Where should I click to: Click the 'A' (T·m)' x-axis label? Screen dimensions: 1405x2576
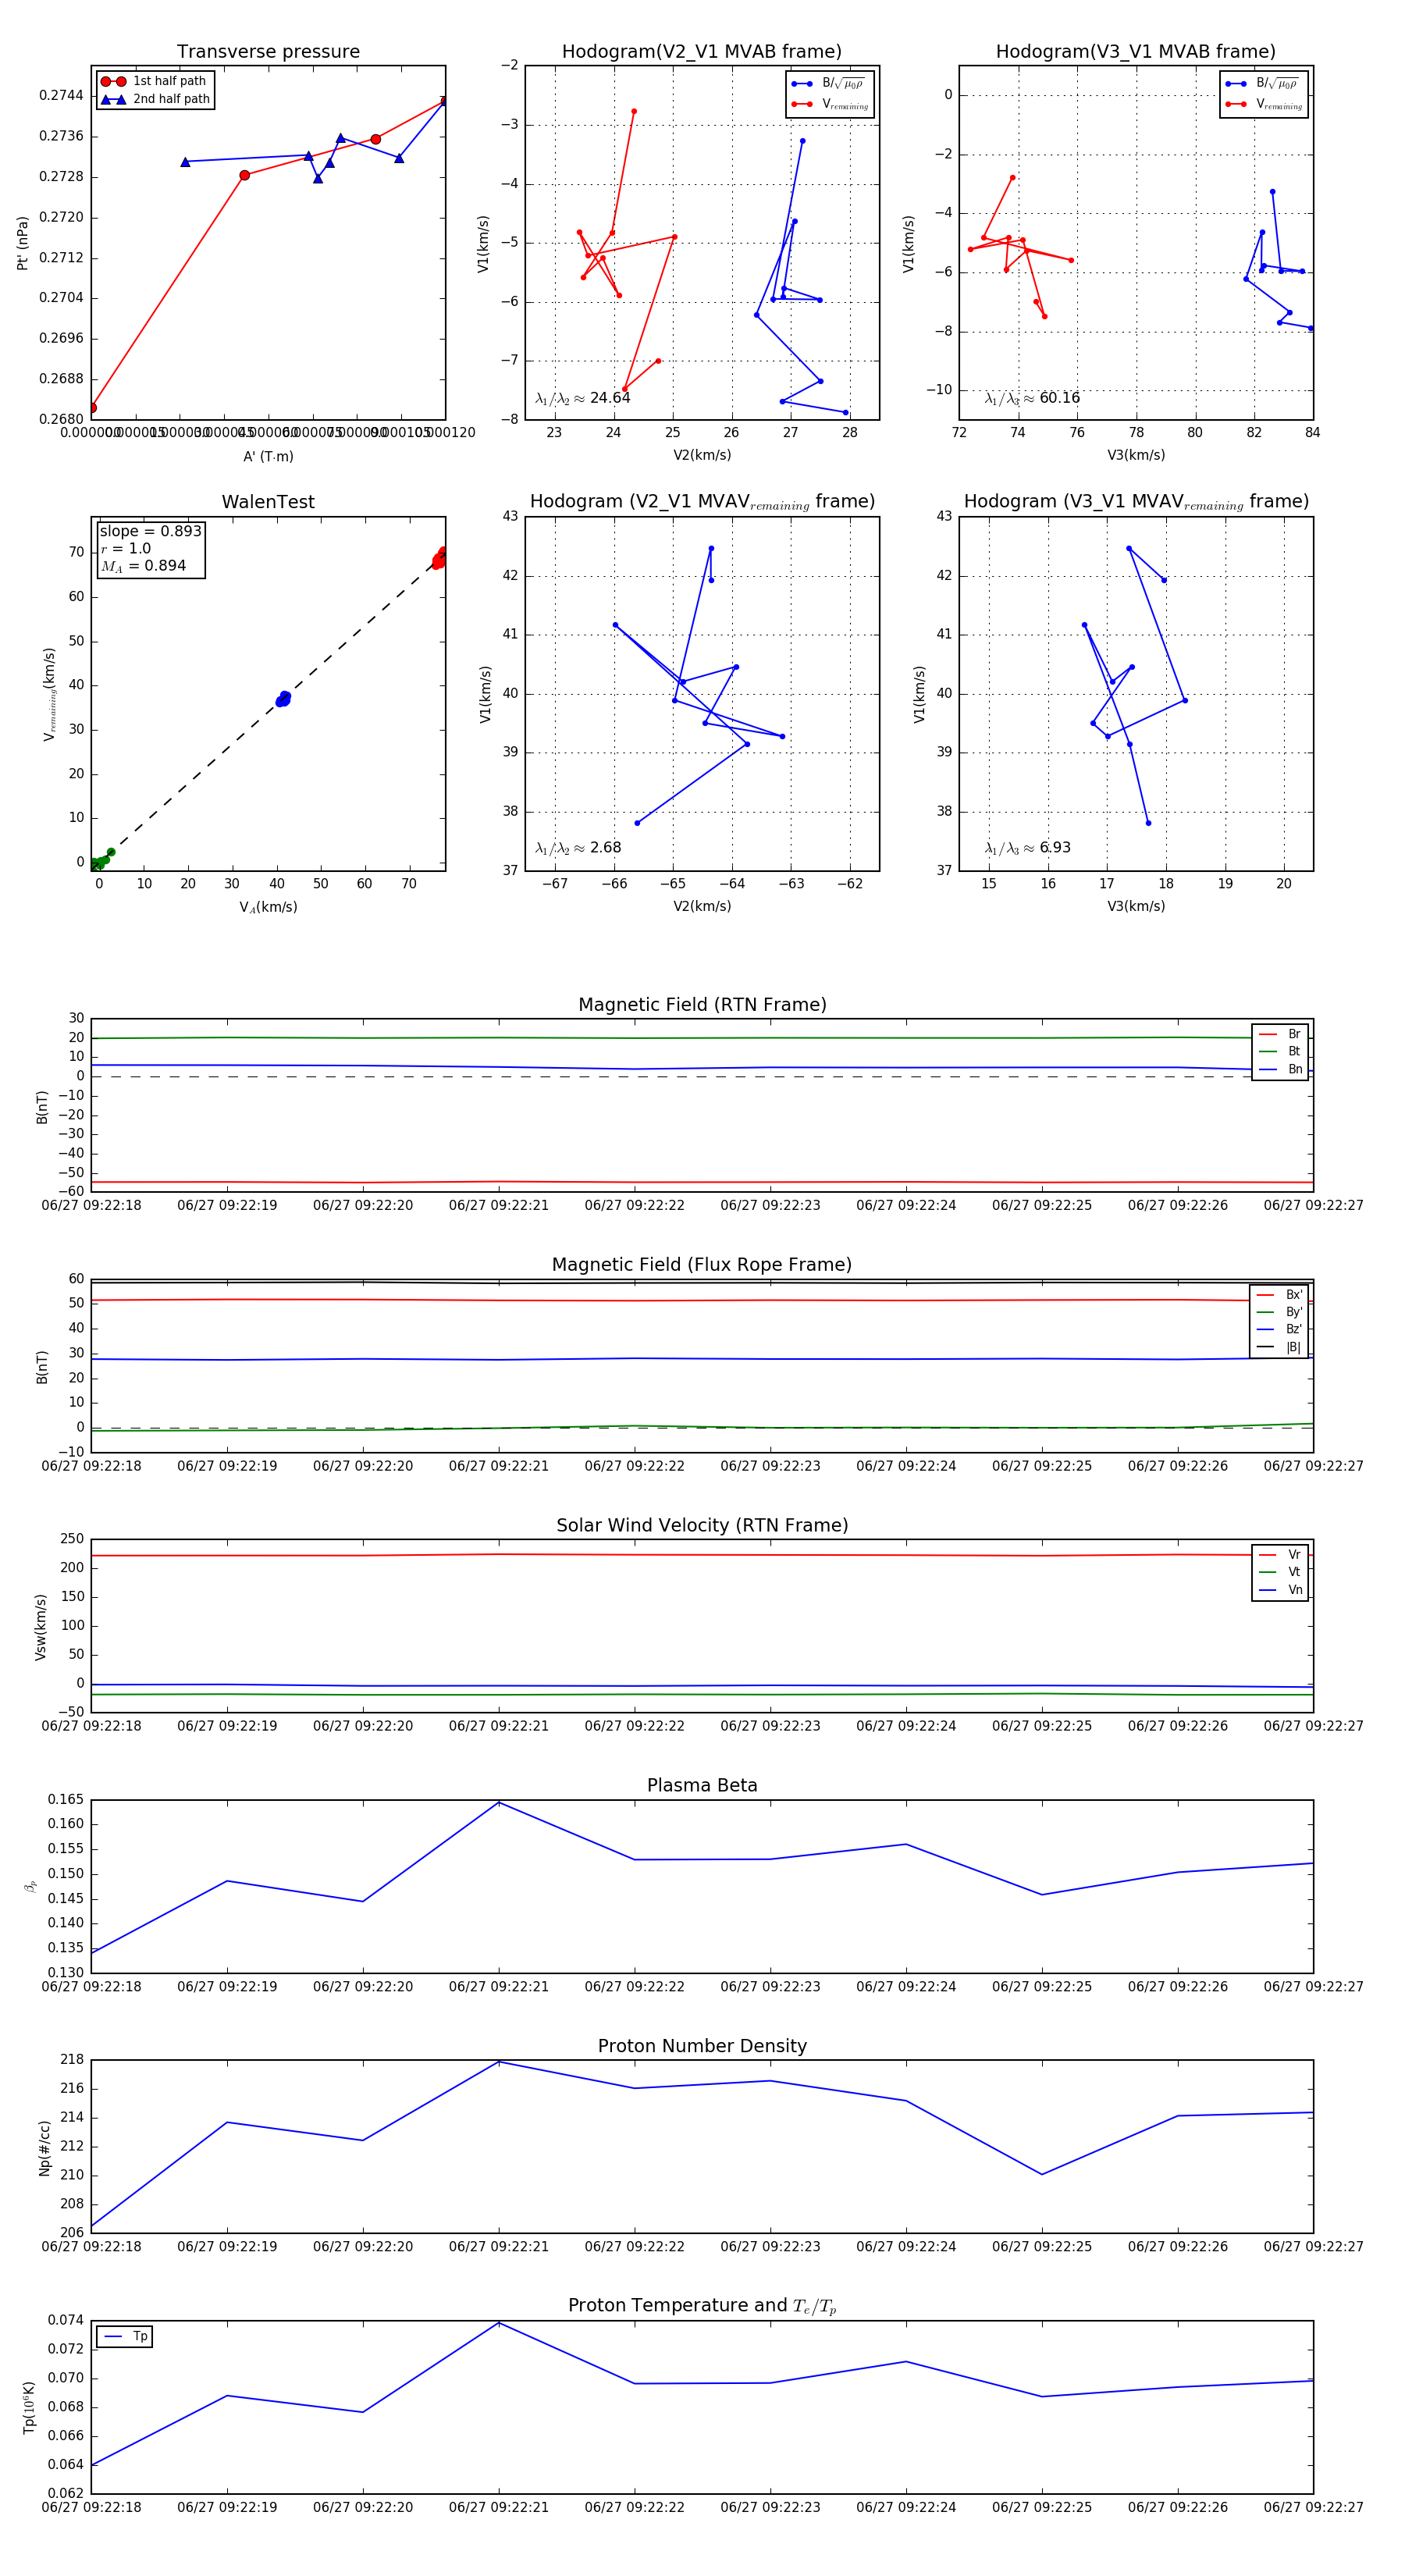coord(268,456)
